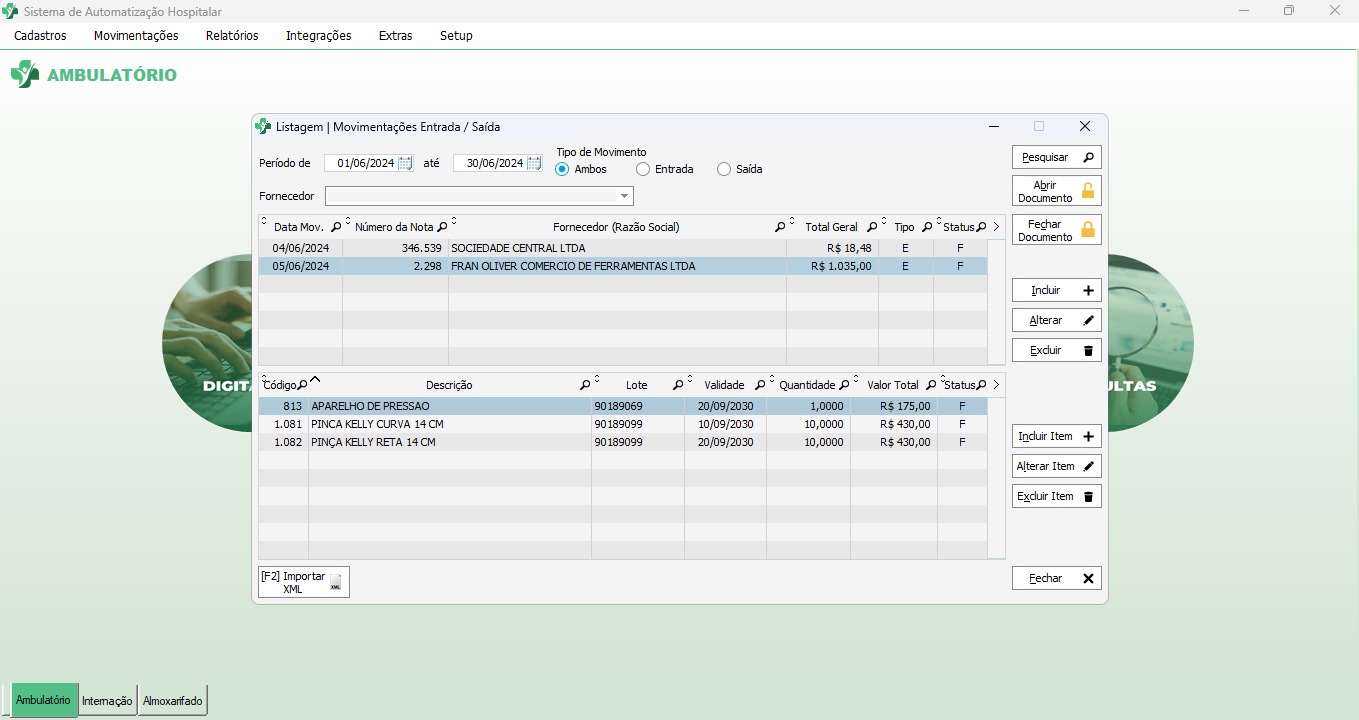Select the Saída radio option
This screenshot has width=1359, height=720.
pyautogui.click(x=724, y=169)
